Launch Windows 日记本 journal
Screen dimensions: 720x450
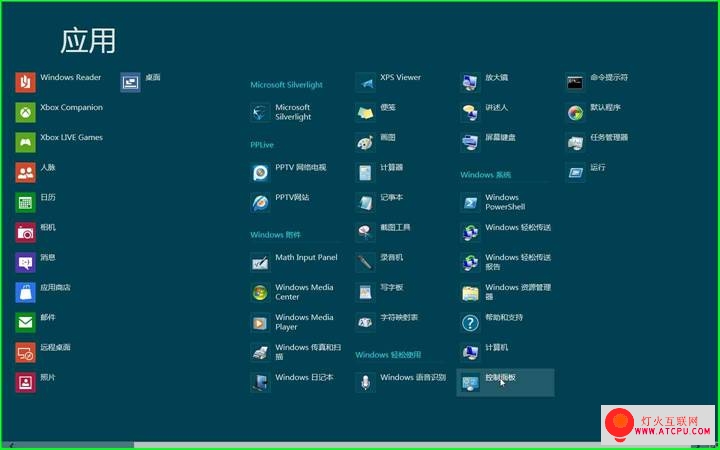coord(292,382)
